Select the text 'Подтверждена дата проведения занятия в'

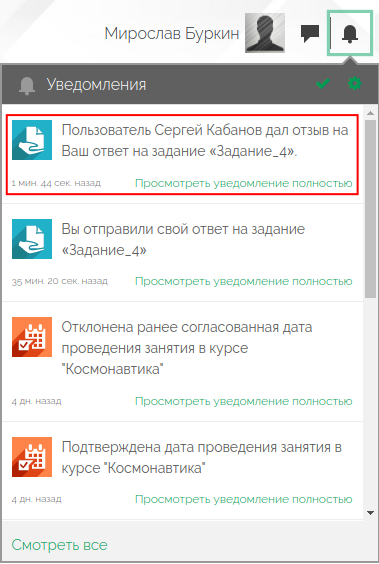pos(201,447)
